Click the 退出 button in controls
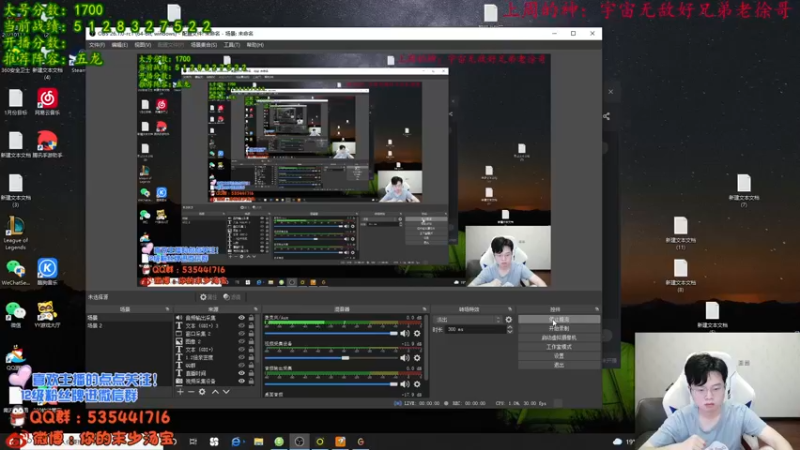This screenshot has width=800, height=450. click(559, 365)
